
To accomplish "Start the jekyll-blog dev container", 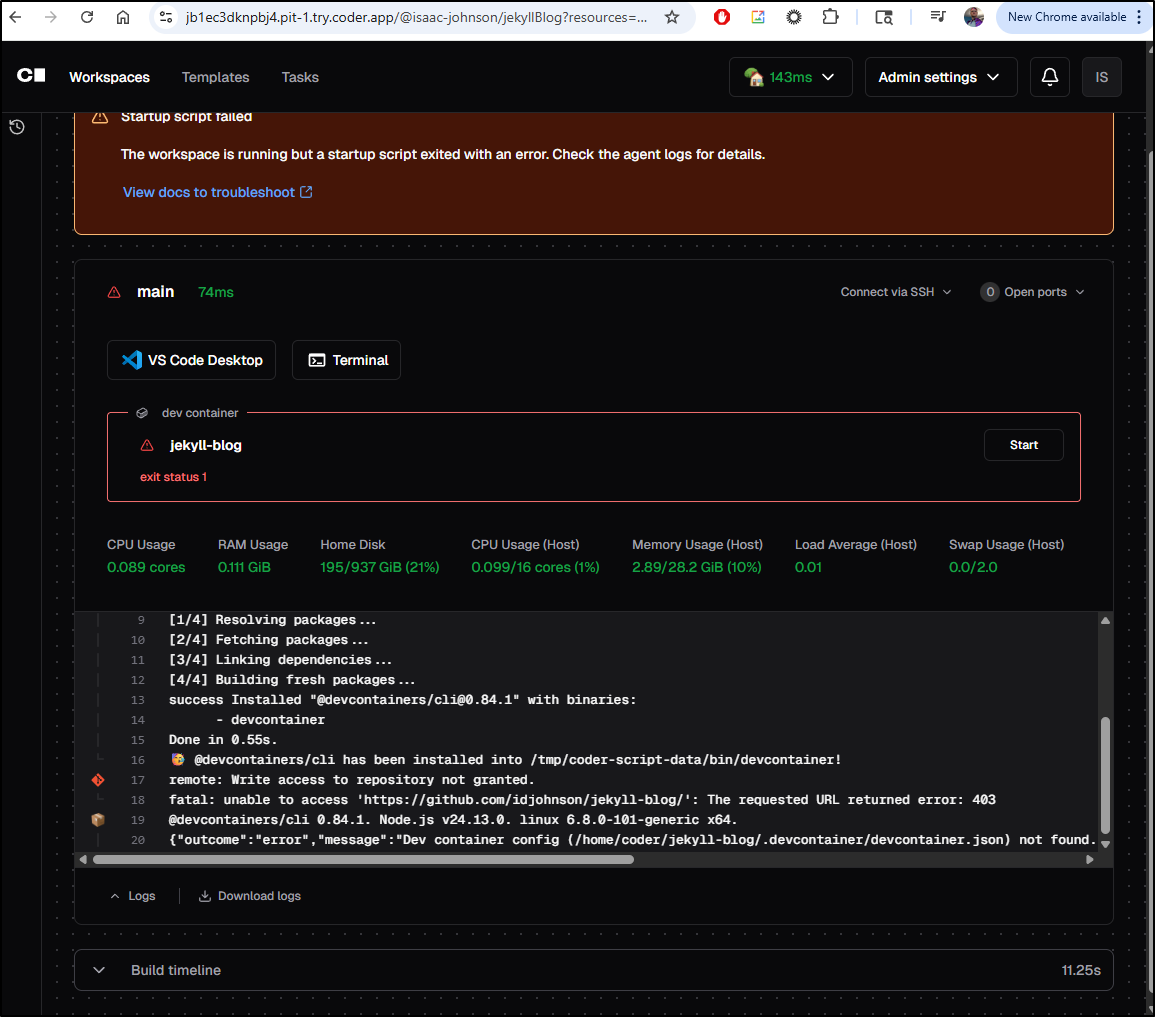I will click(x=1023, y=444).
